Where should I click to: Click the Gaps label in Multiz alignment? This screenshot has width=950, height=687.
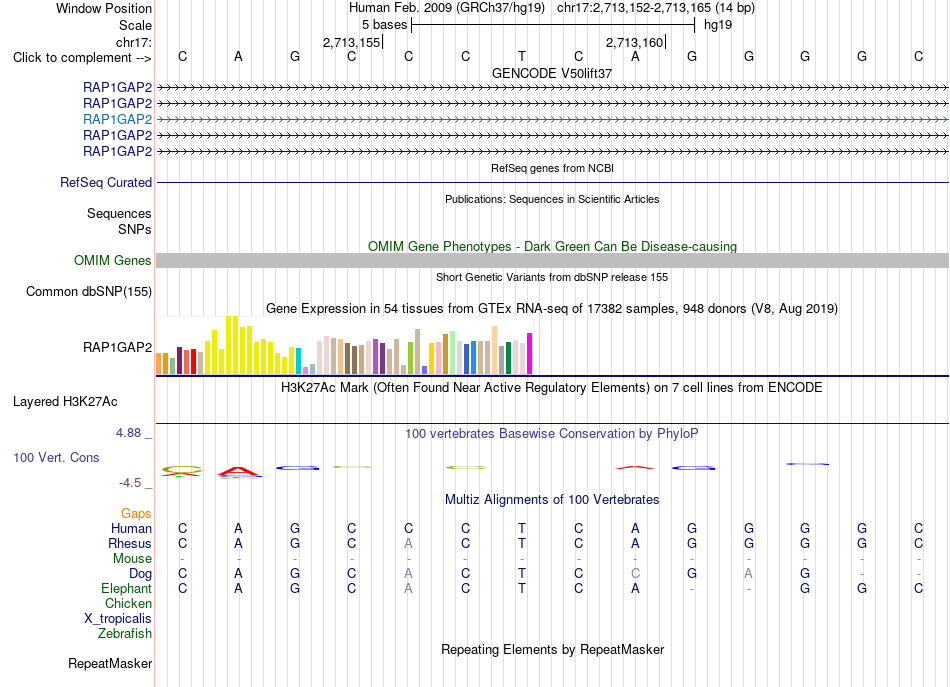point(136,514)
